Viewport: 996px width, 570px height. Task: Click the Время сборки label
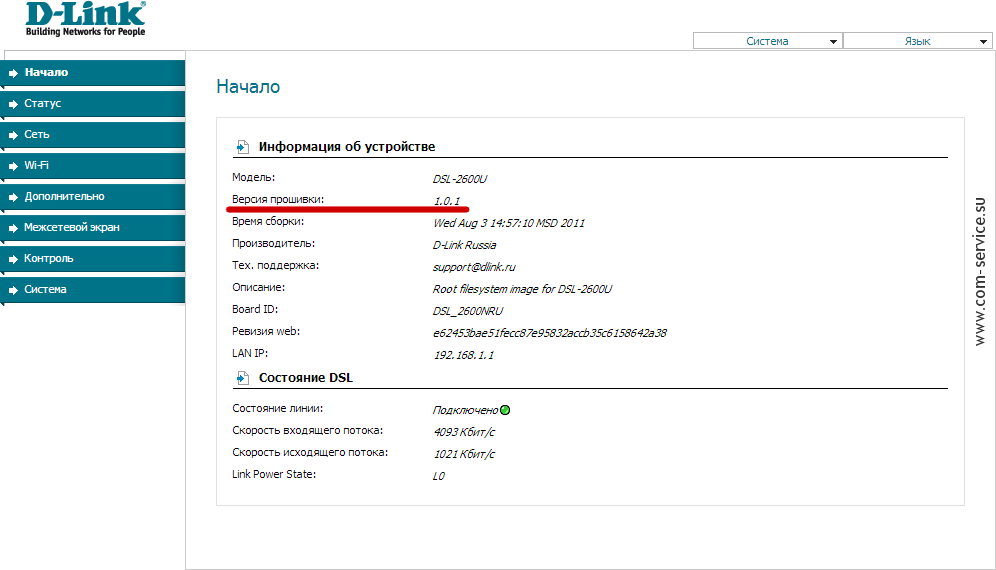coord(268,221)
